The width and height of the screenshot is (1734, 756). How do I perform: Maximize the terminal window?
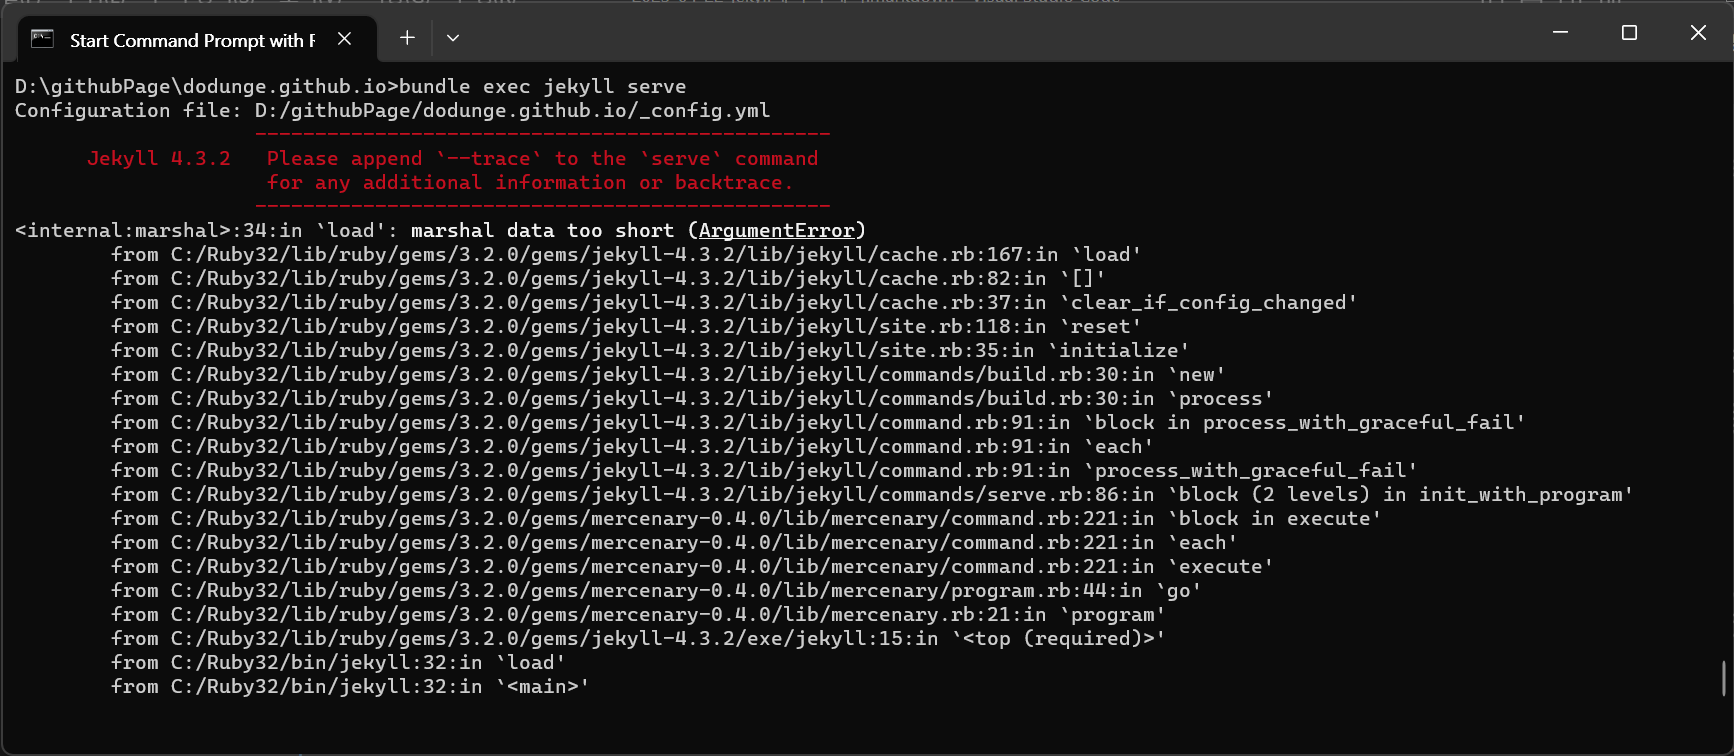(x=1629, y=33)
